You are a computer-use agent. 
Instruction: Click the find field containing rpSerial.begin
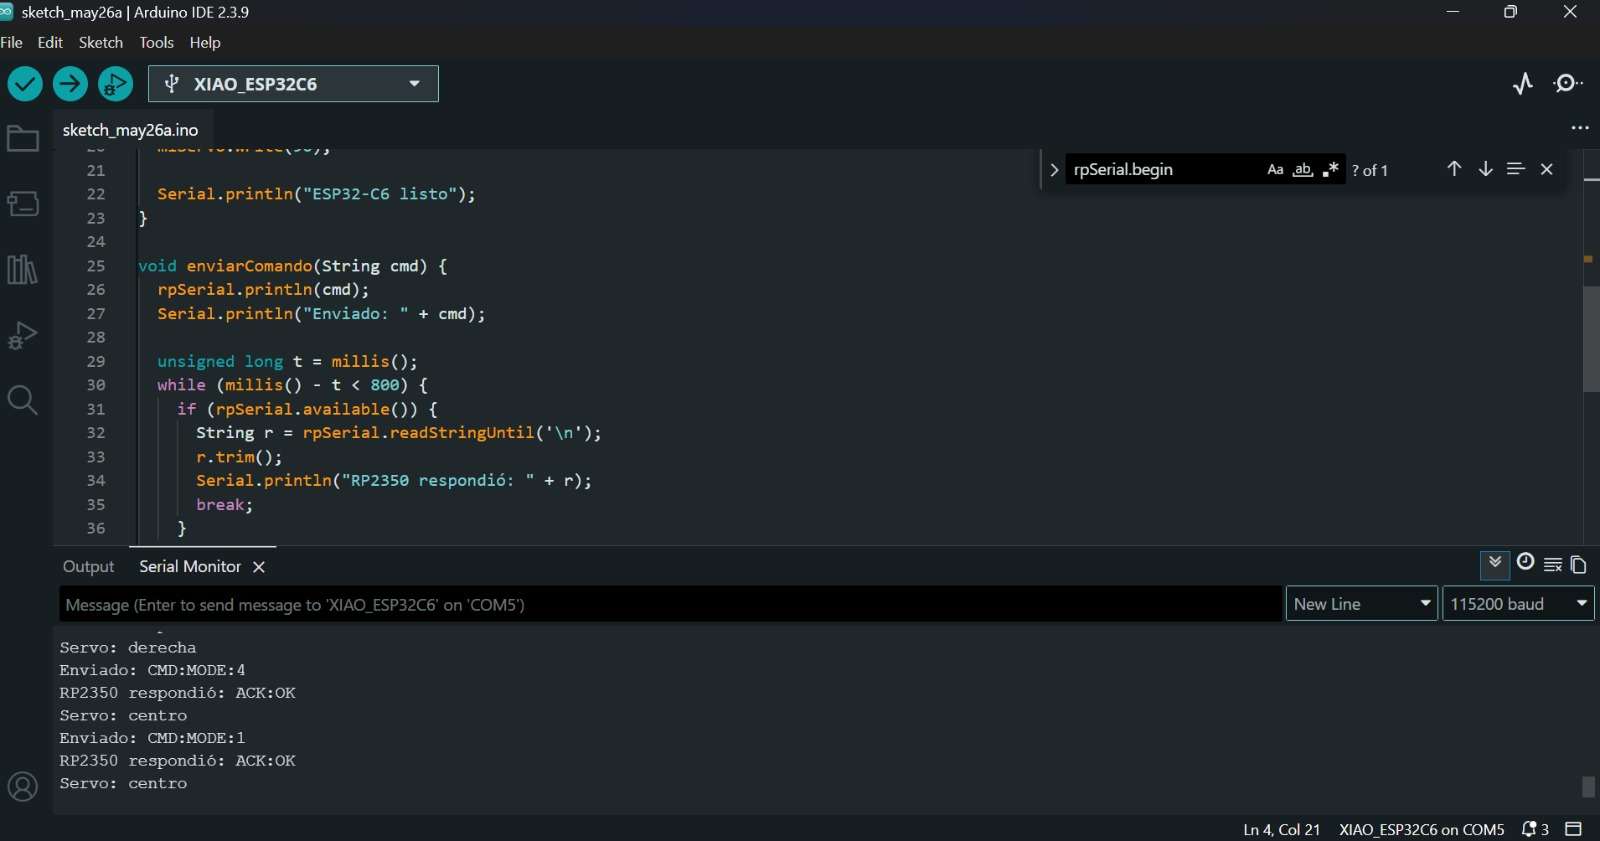click(x=1165, y=170)
